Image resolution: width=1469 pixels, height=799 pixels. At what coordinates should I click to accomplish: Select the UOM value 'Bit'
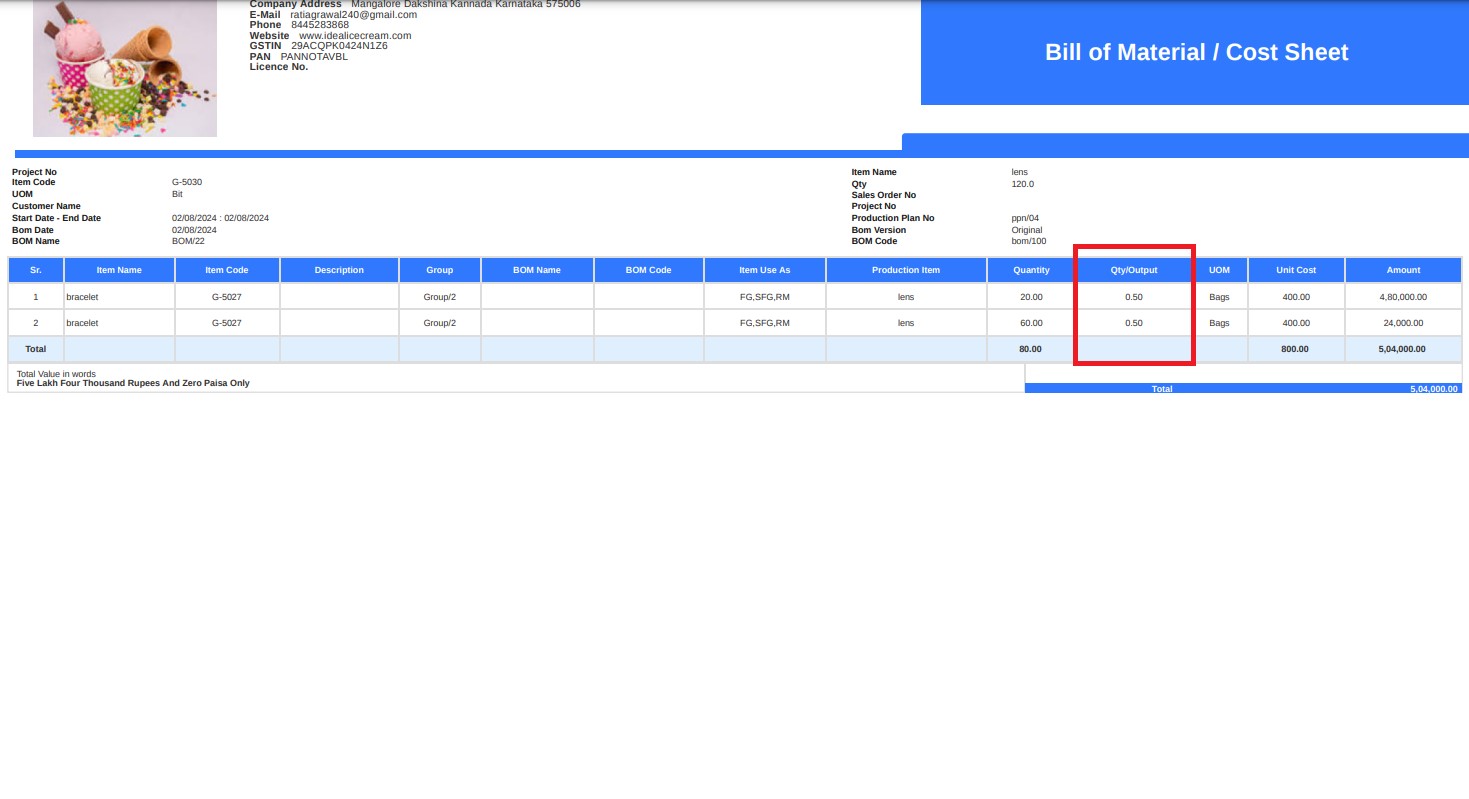click(x=177, y=194)
